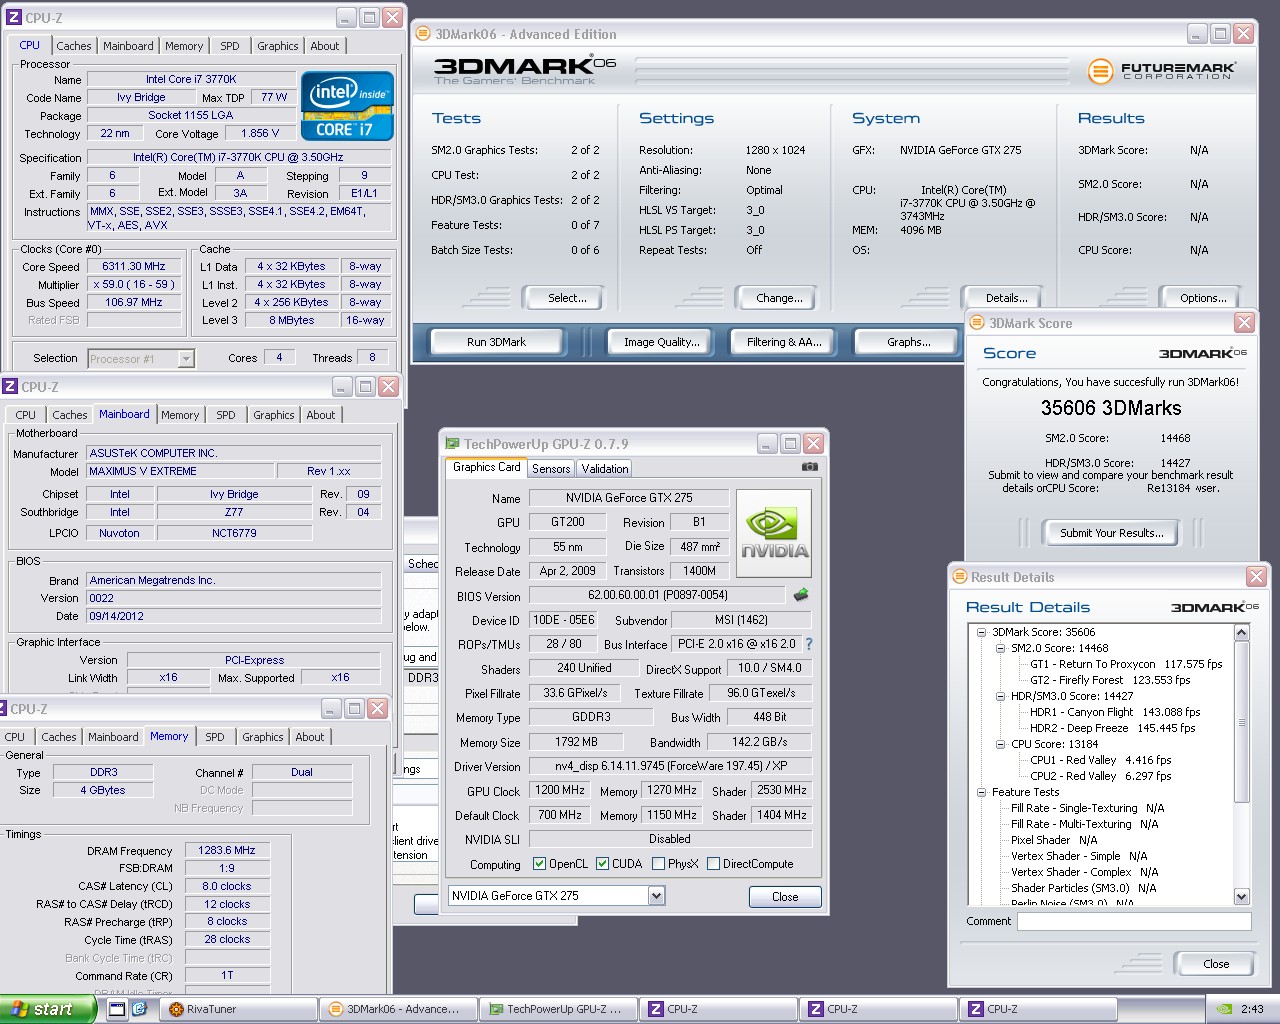Click Submit Your Results button

point(1111,533)
